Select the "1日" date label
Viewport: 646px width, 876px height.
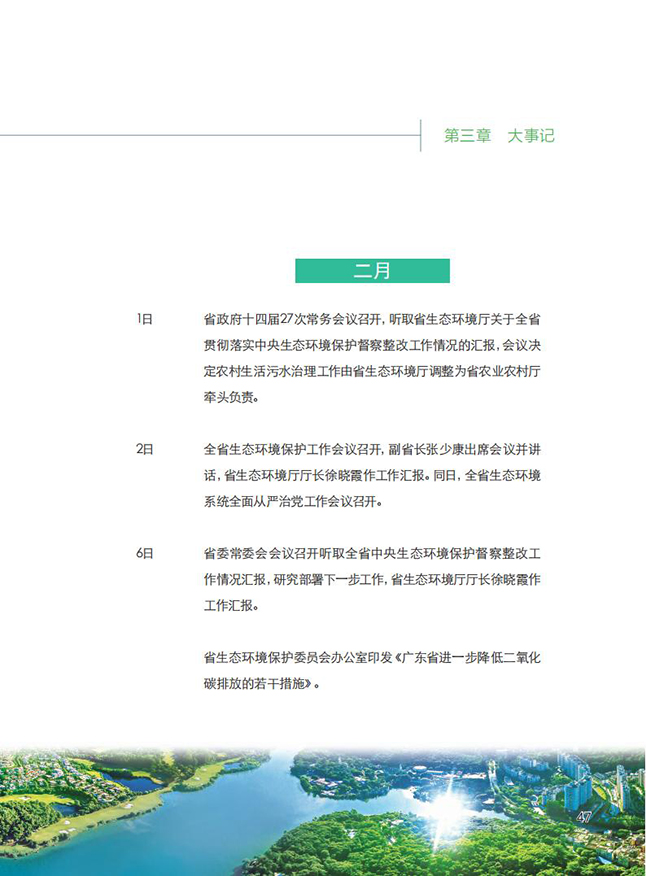click(145, 320)
